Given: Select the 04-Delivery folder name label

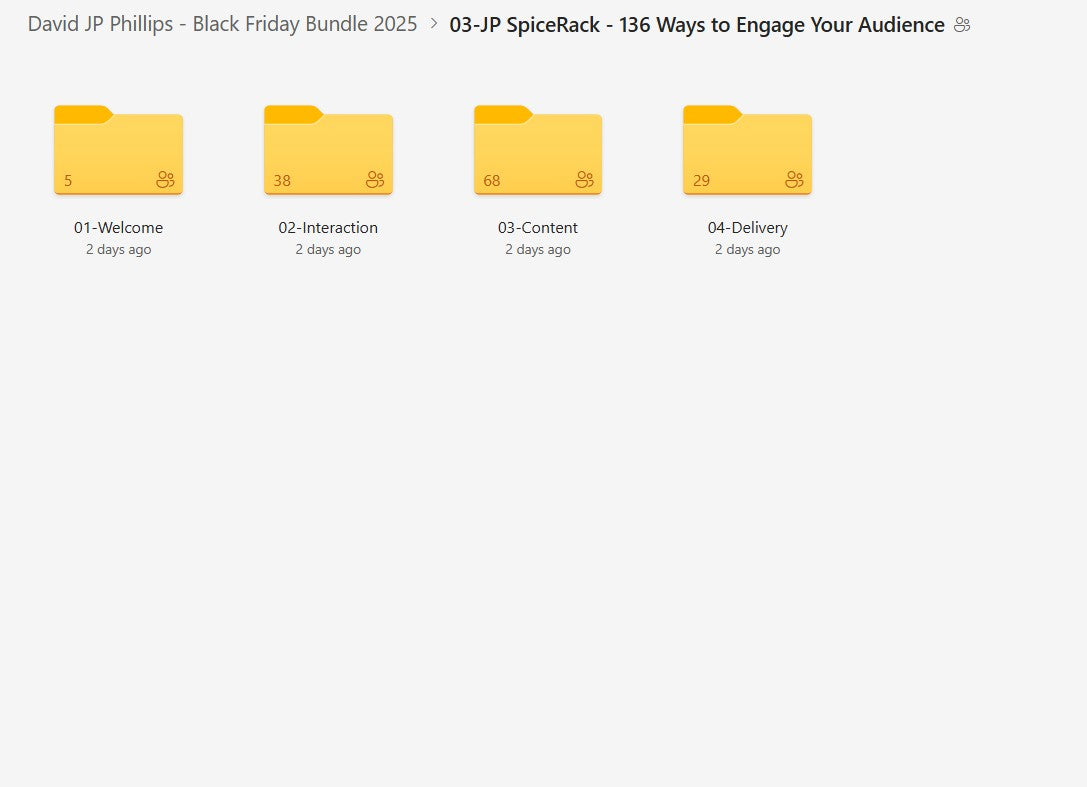Looking at the screenshot, I should pos(747,227).
